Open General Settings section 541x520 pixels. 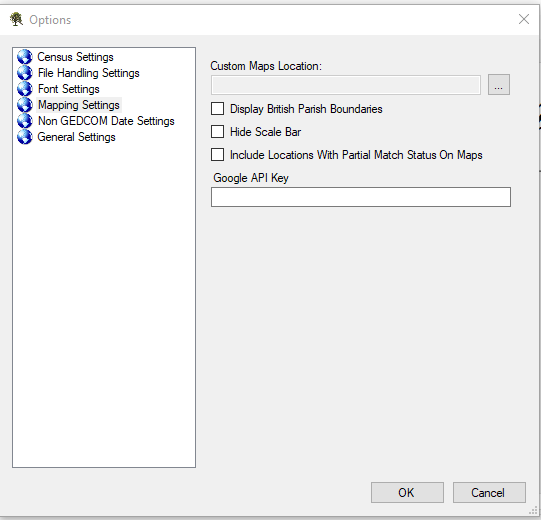click(x=76, y=137)
